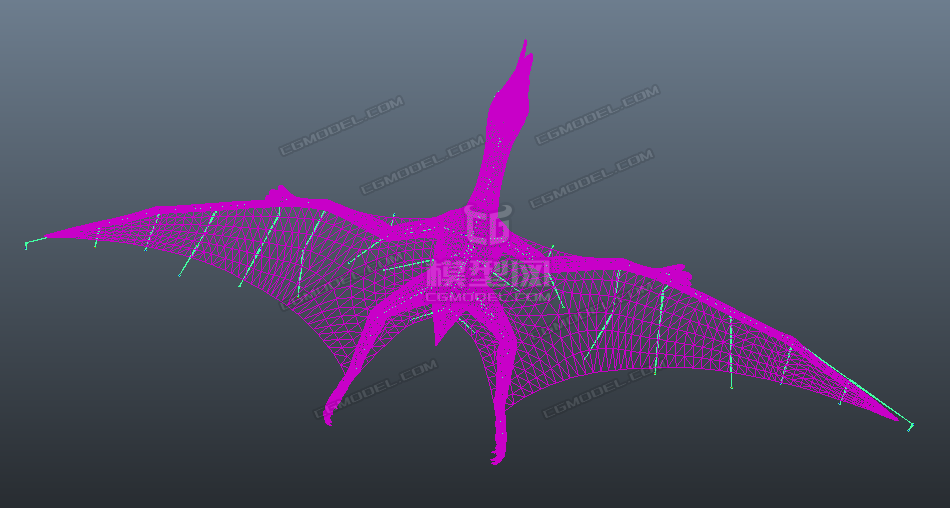The width and height of the screenshot is (950, 508).
Task: Click the pterosaur's left foot
Action: [329, 416]
